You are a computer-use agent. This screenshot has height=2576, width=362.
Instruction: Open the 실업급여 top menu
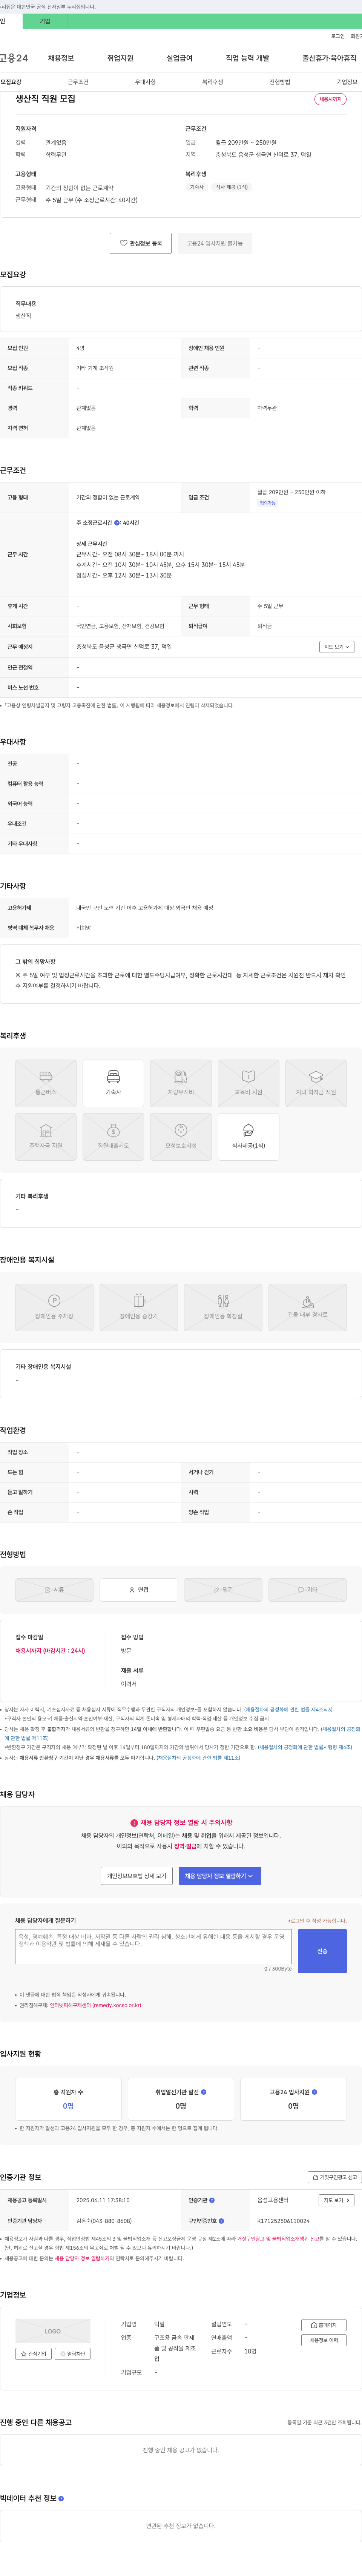[179, 58]
